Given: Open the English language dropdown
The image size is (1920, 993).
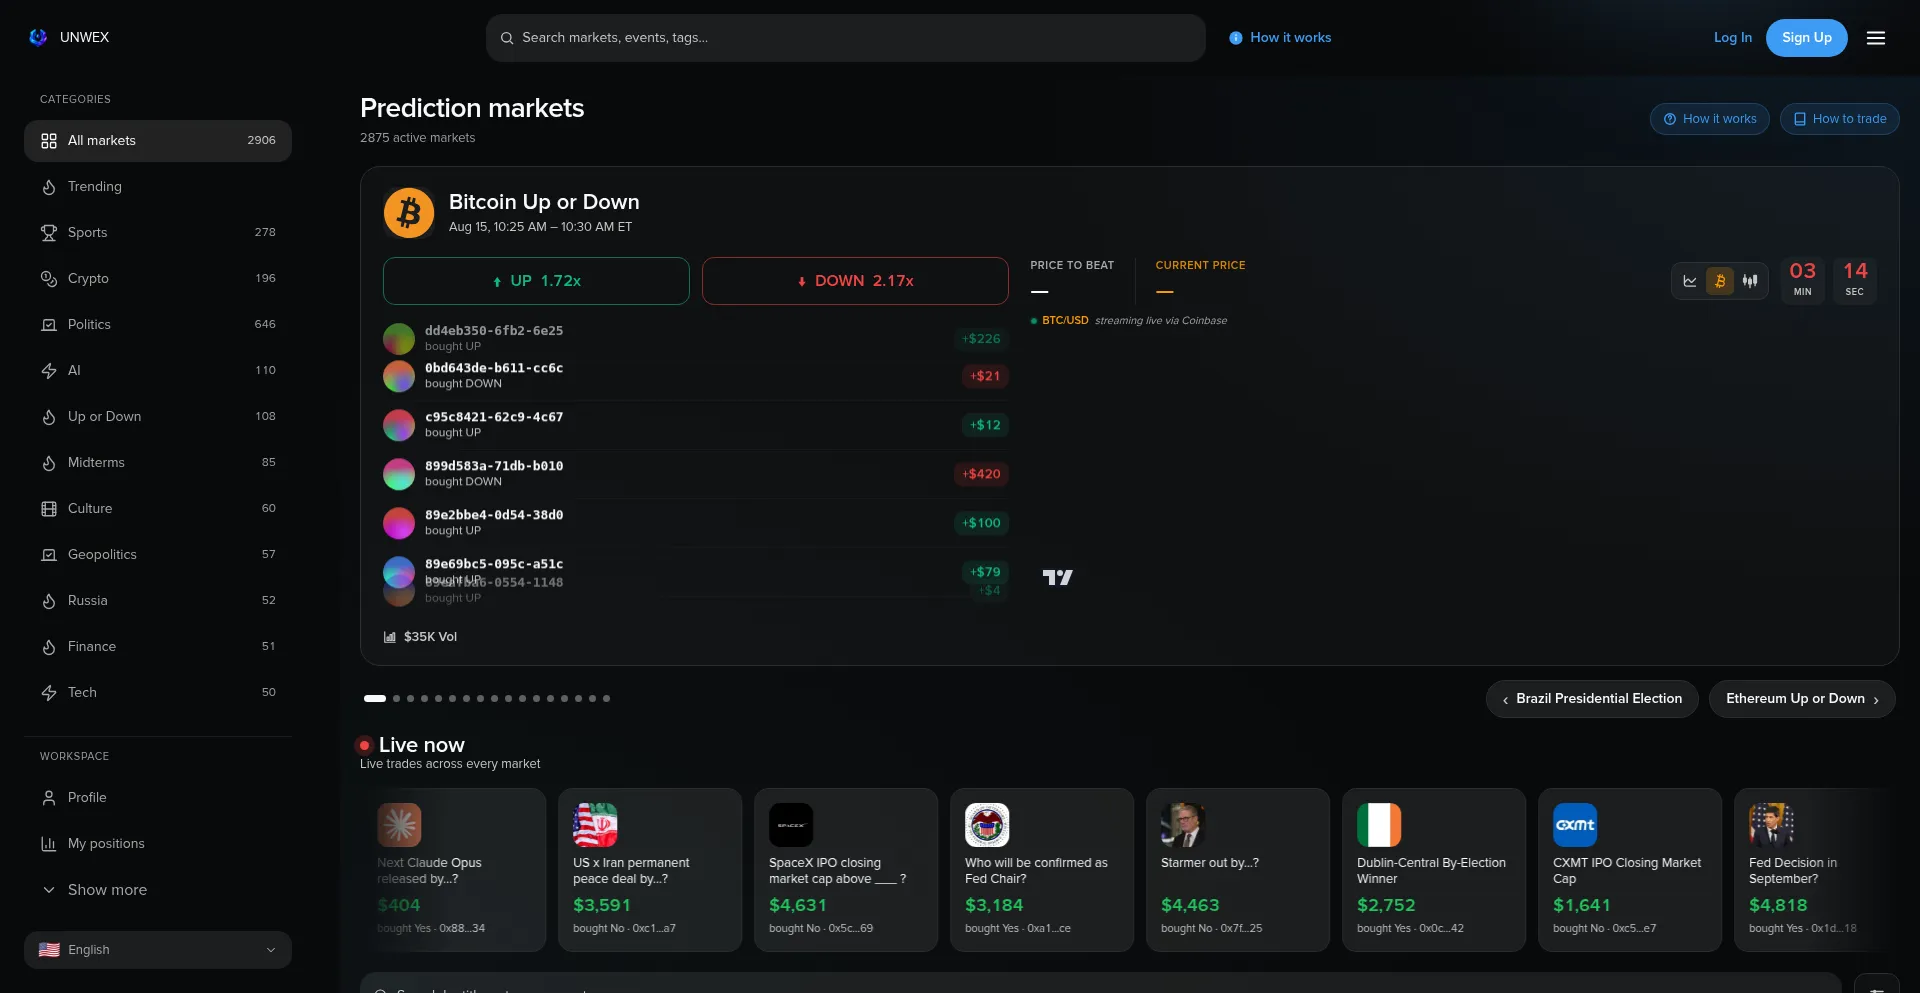Looking at the screenshot, I should pyautogui.click(x=158, y=950).
